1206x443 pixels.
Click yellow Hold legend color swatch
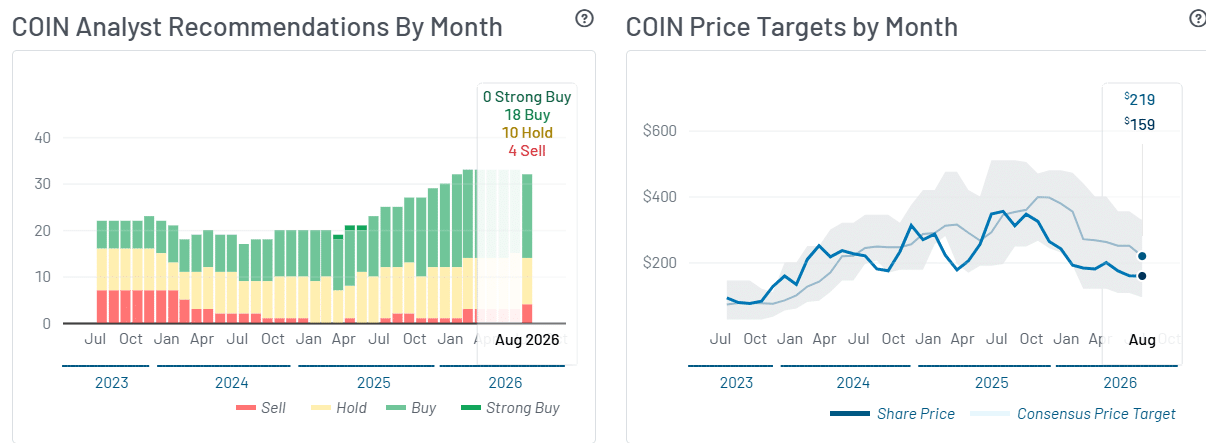320,409
